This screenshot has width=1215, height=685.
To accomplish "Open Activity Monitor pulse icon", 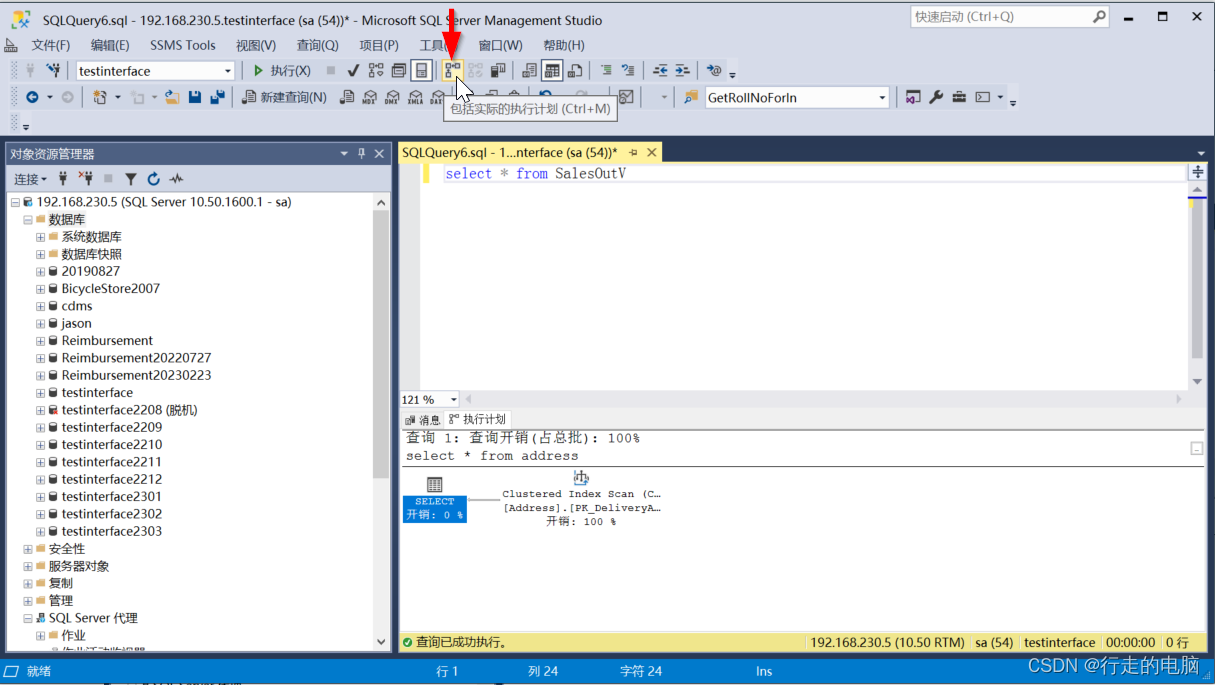I will [x=177, y=179].
